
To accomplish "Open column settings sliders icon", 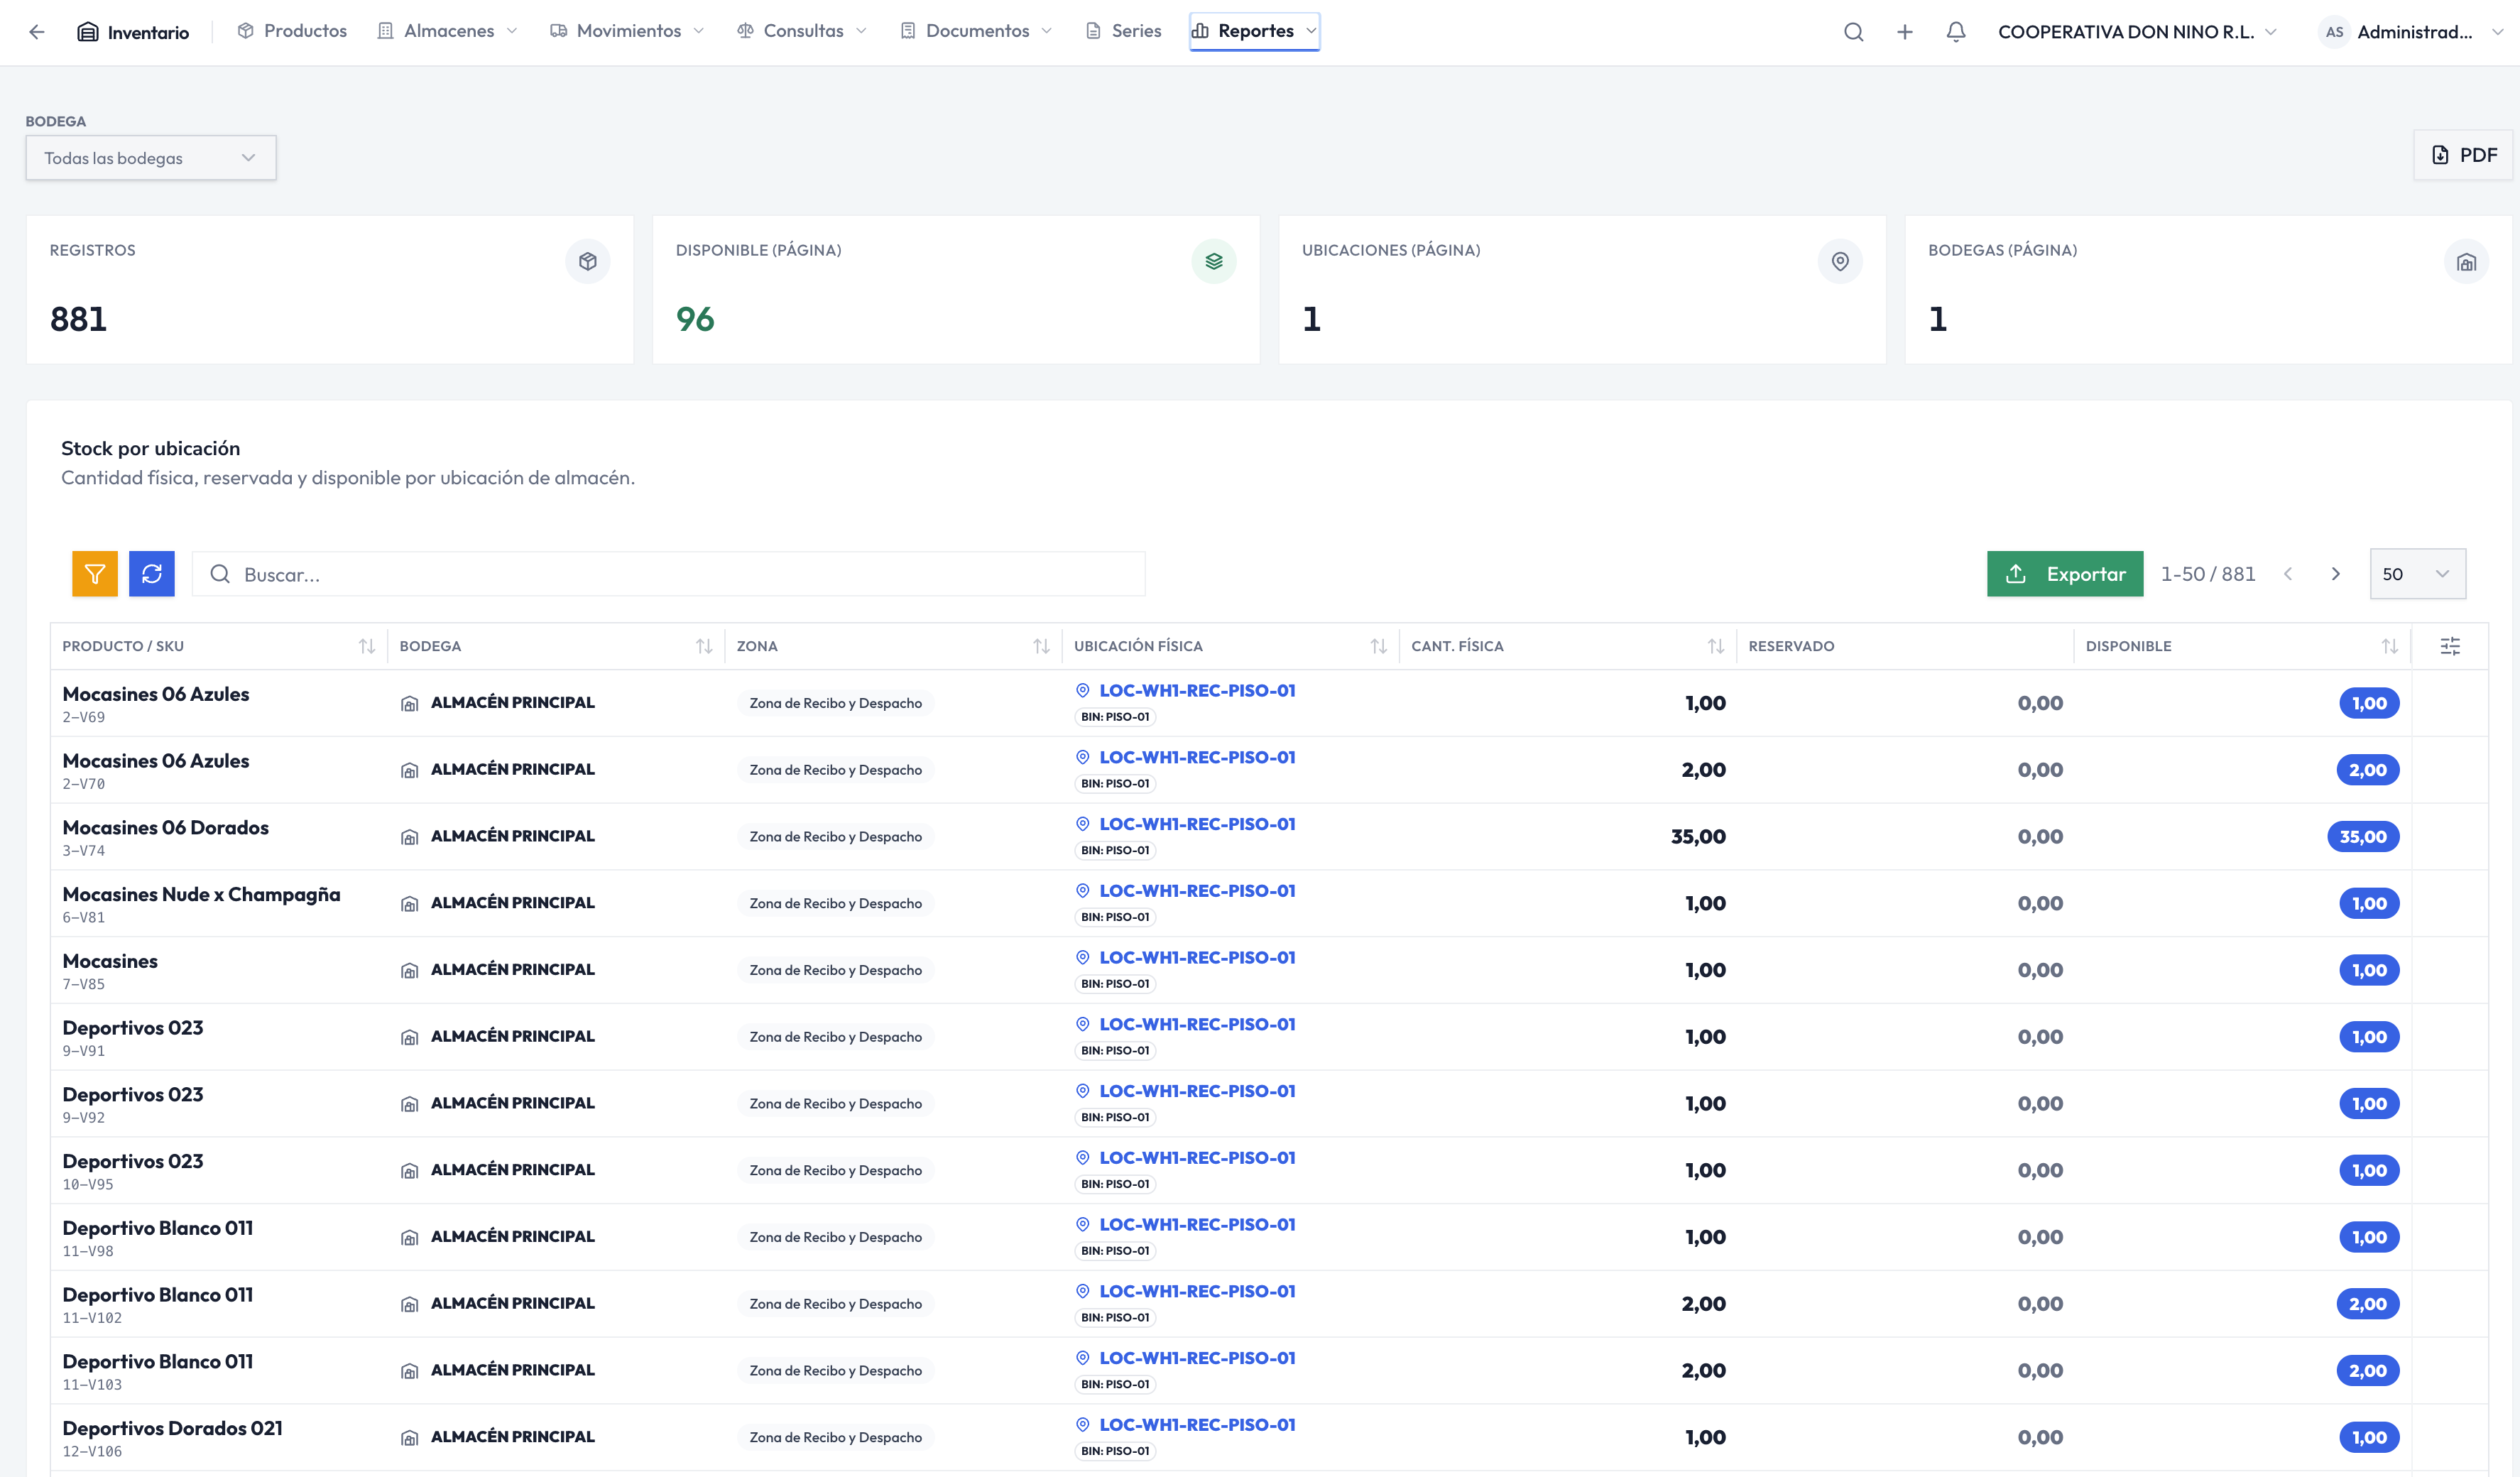I will click(2450, 646).
